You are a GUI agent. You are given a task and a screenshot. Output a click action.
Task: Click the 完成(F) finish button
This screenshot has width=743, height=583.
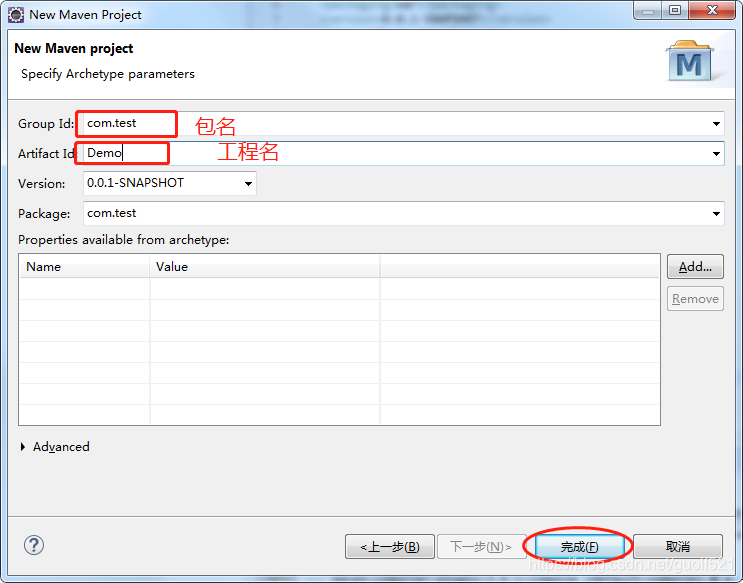tap(580, 547)
